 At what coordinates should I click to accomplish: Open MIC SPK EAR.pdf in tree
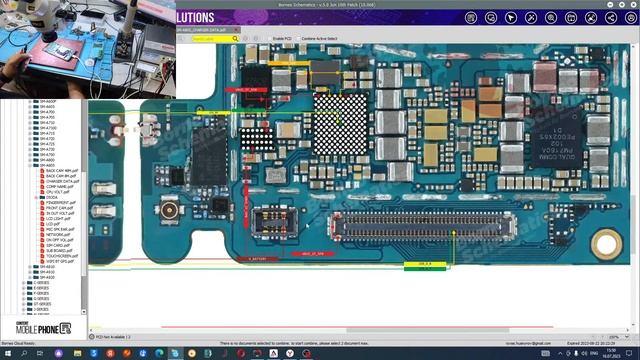[x=60, y=229]
